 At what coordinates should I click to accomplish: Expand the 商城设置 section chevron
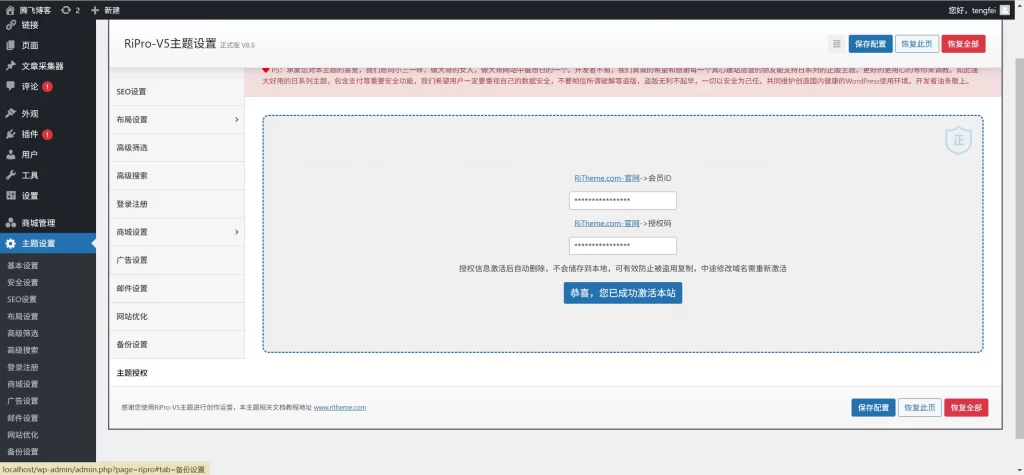[236, 232]
